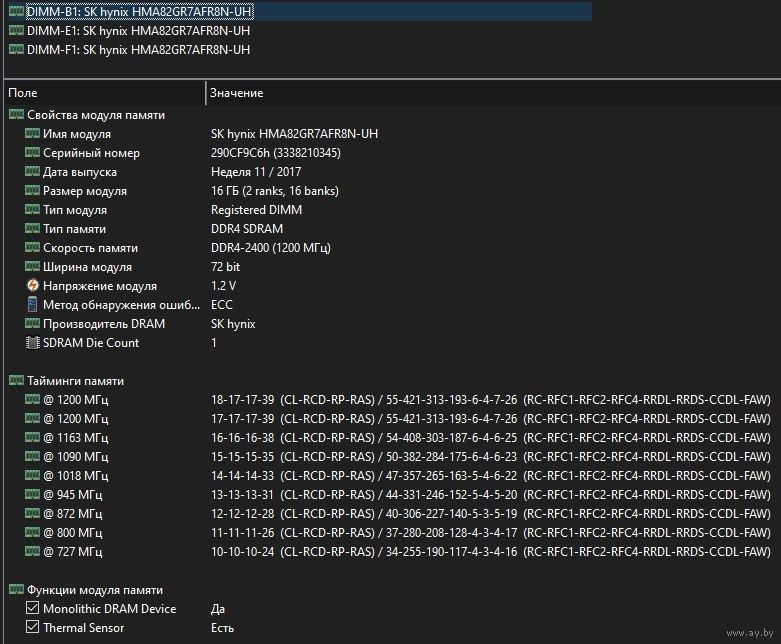Click the icon beside '@ 945 МГц'
Screen dimensions: 781x644
[32, 494]
